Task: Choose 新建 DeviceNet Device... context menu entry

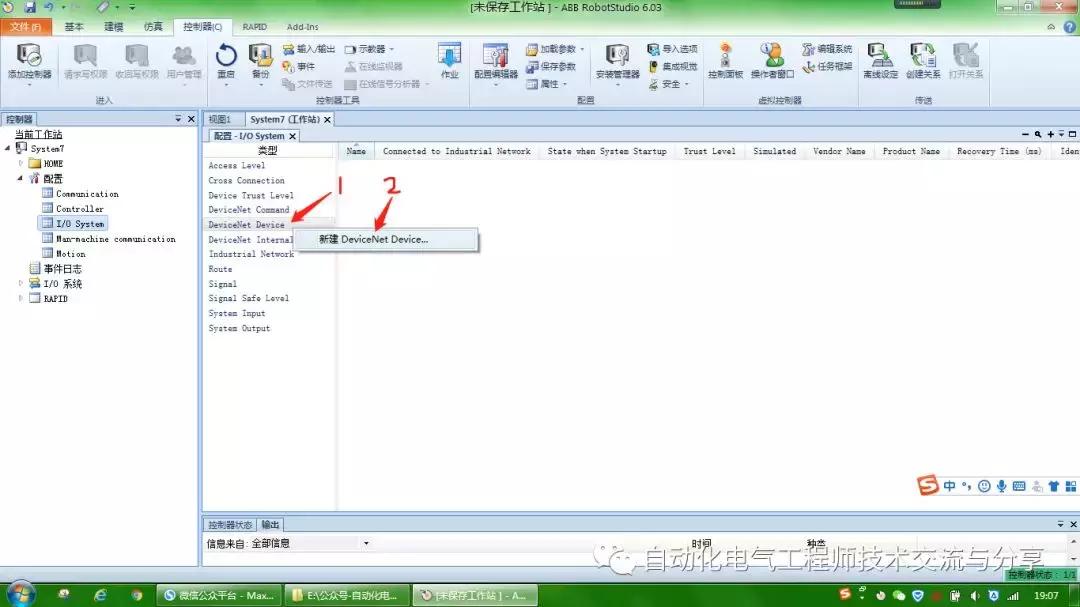Action: coord(386,239)
